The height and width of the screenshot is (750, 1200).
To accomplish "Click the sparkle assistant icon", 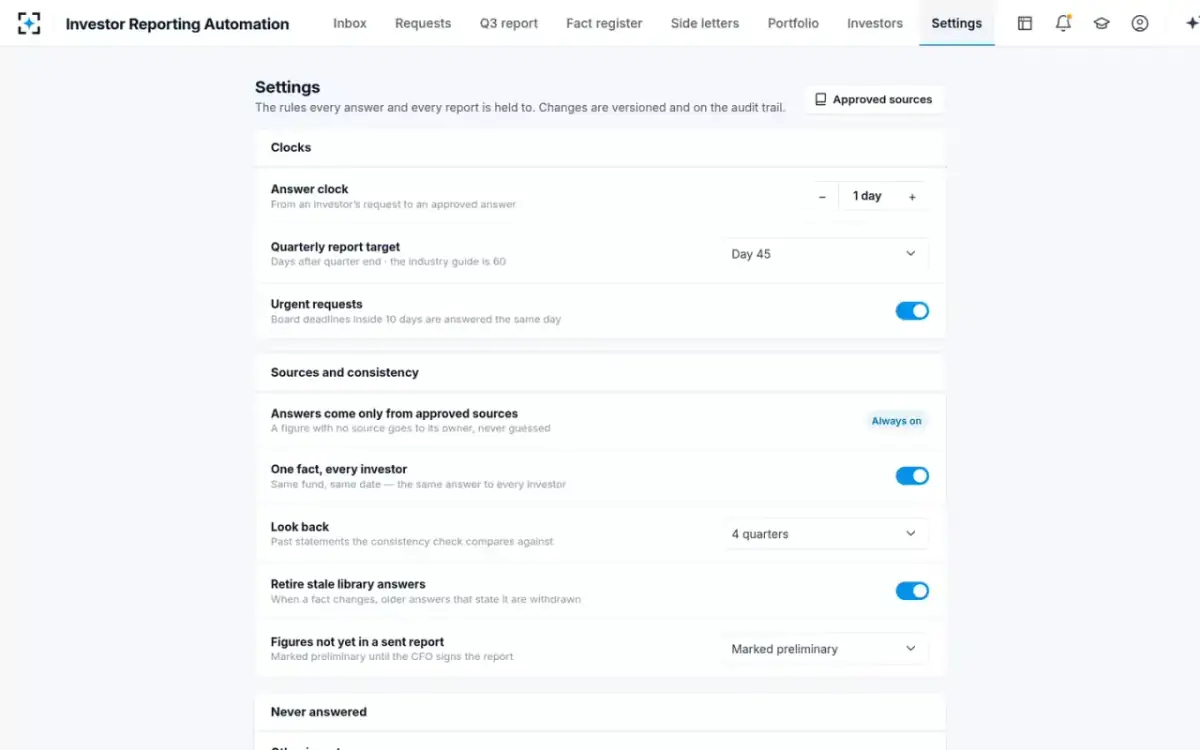I will point(1191,23).
